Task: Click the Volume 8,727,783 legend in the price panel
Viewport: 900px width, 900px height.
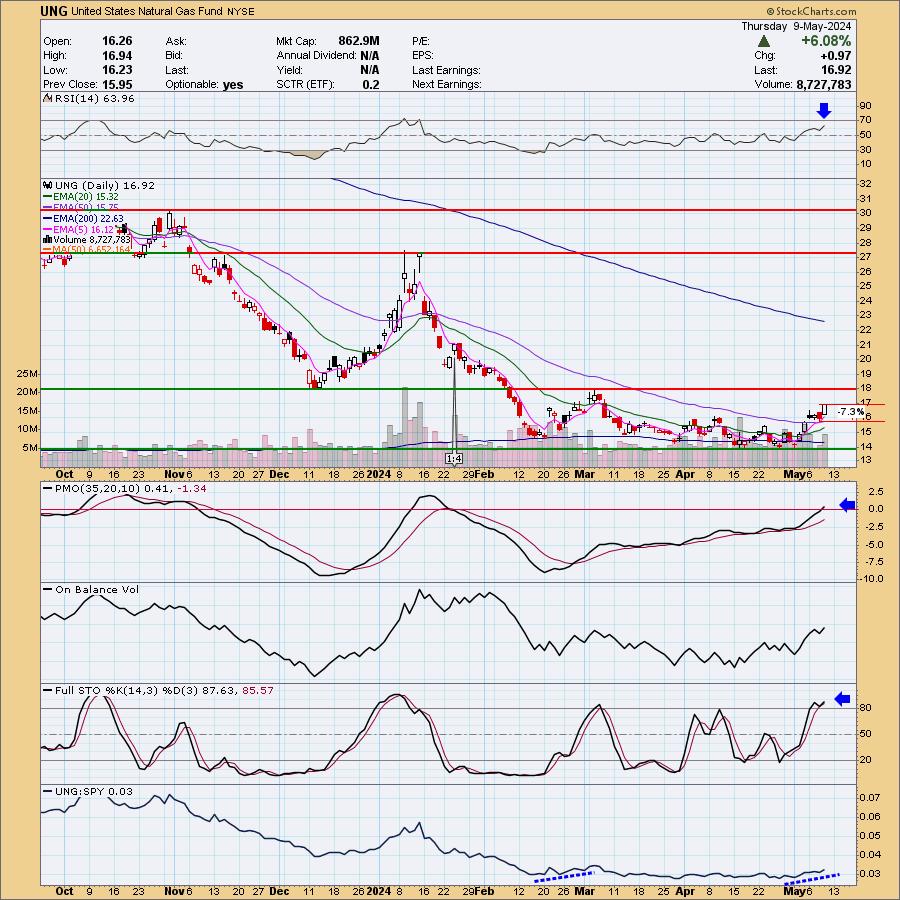Action: pyautogui.click(x=92, y=239)
